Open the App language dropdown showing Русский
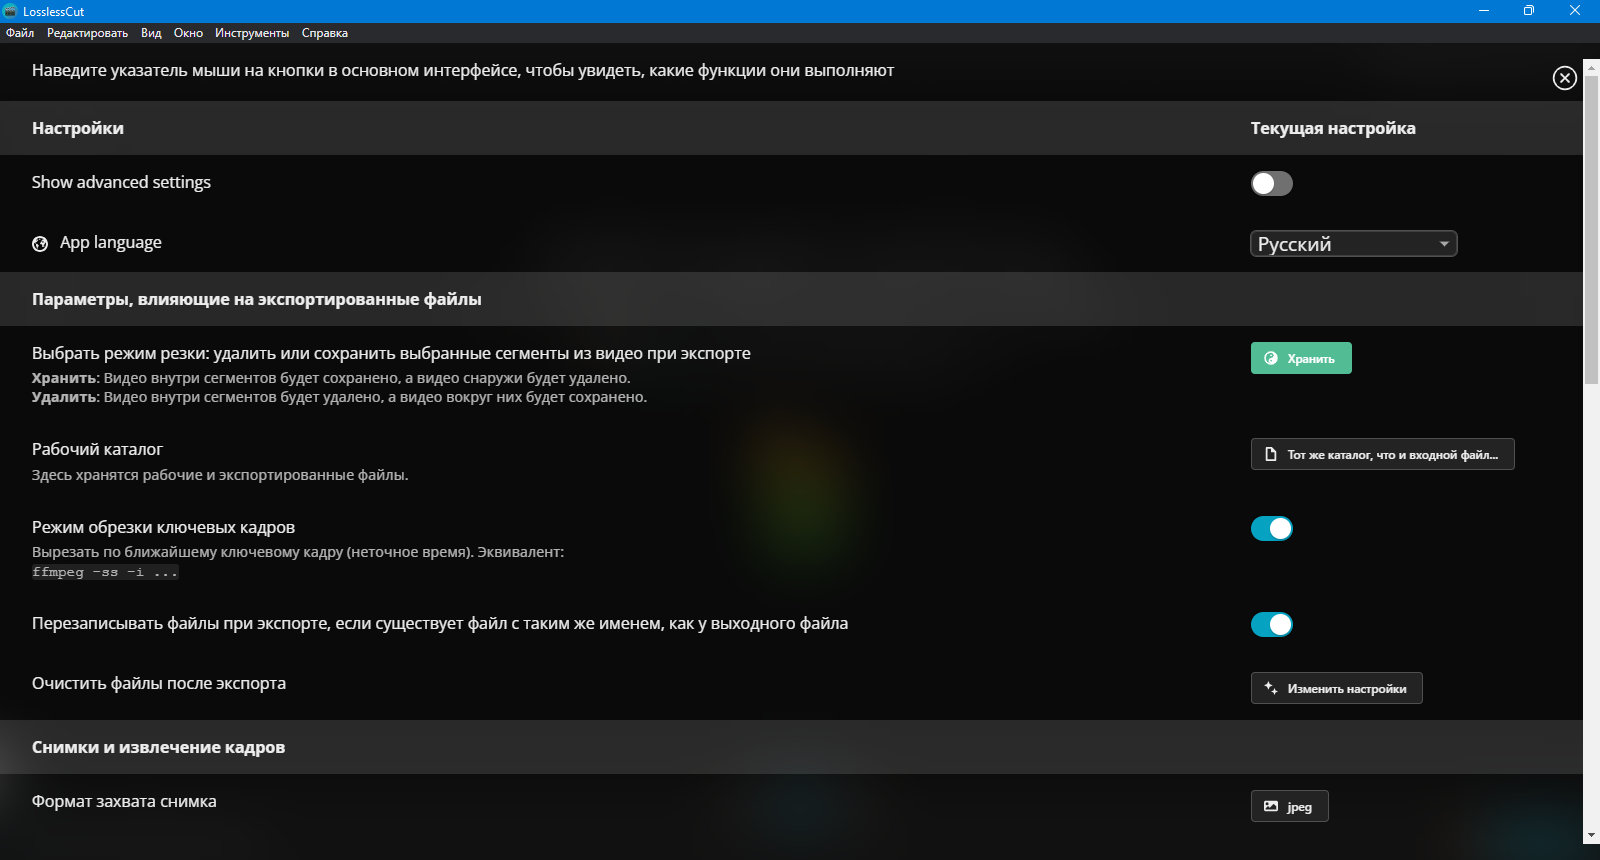Image resolution: width=1600 pixels, height=860 pixels. tap(1354, 244)
